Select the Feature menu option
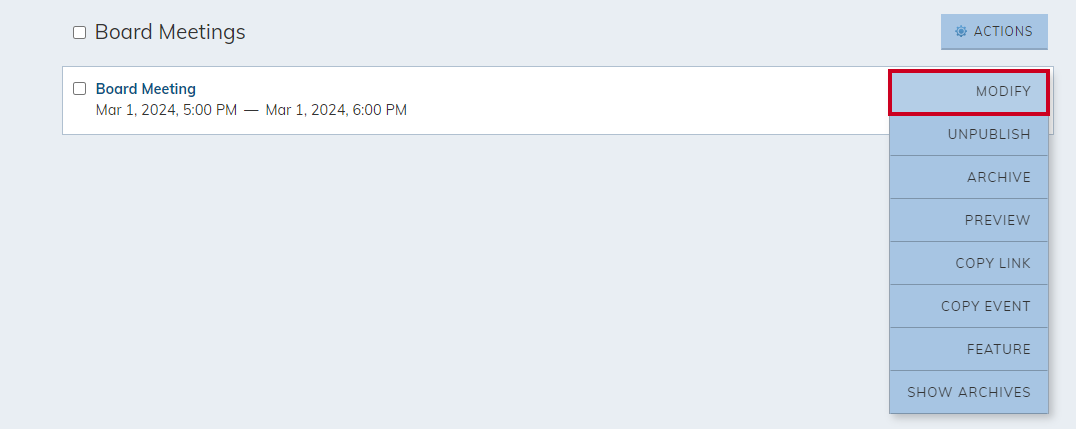1076x429 pixels. point(969,349)
